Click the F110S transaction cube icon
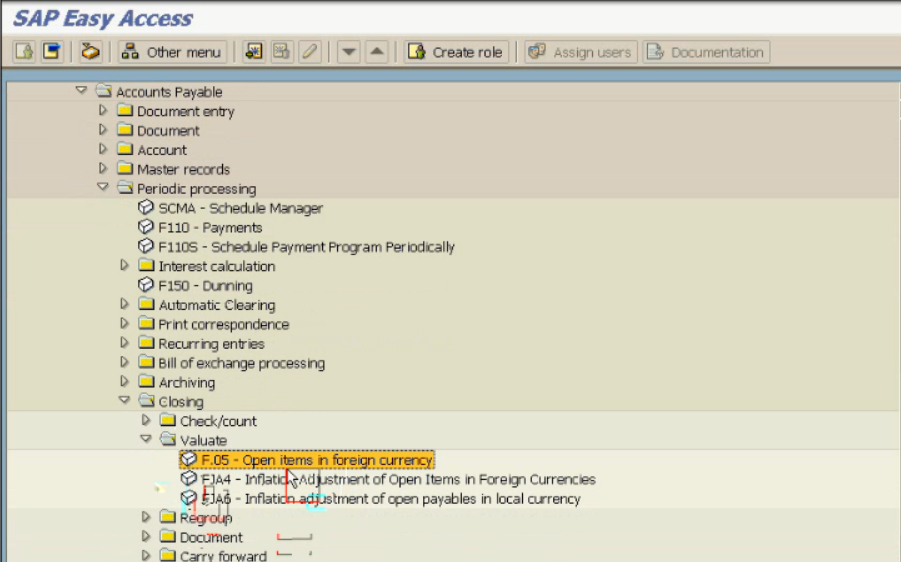This screenshot has width=901, height=562. [x=146, y=246]
